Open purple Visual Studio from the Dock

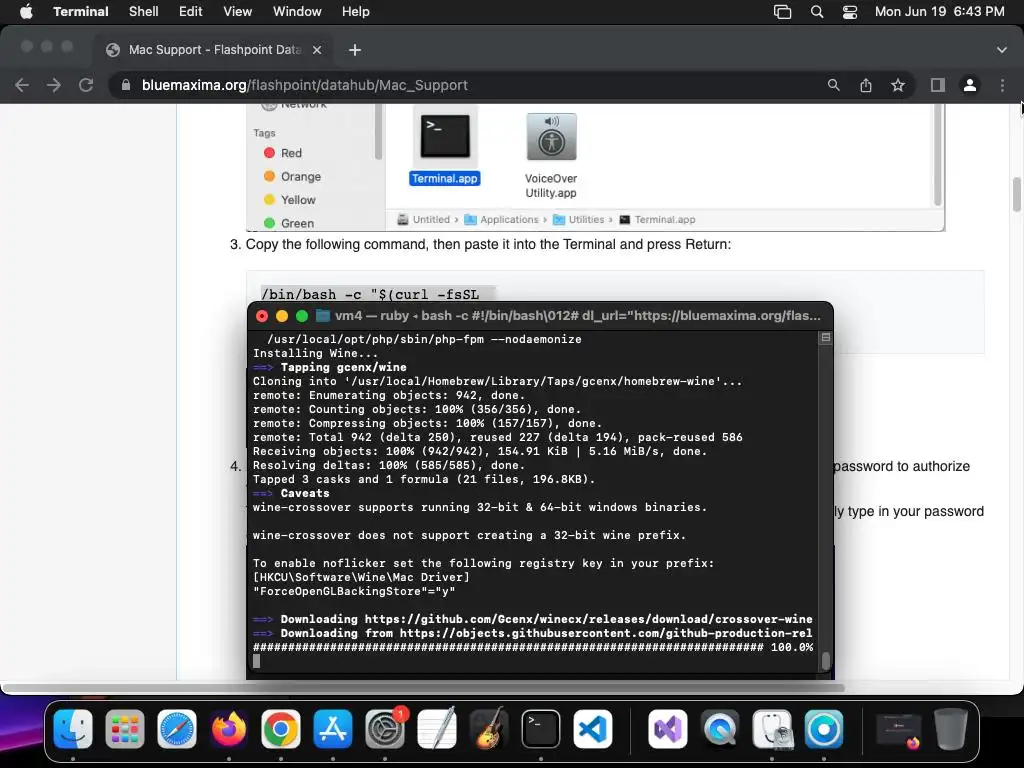667,729
